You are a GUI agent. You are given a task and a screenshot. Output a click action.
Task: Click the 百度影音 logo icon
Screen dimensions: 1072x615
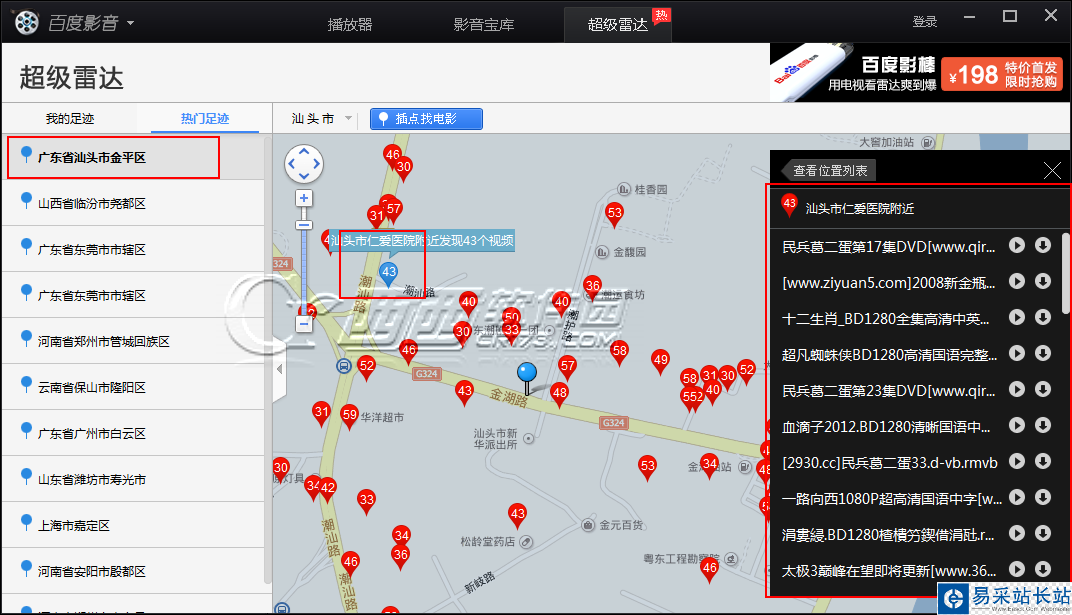[x=27, y=23]
